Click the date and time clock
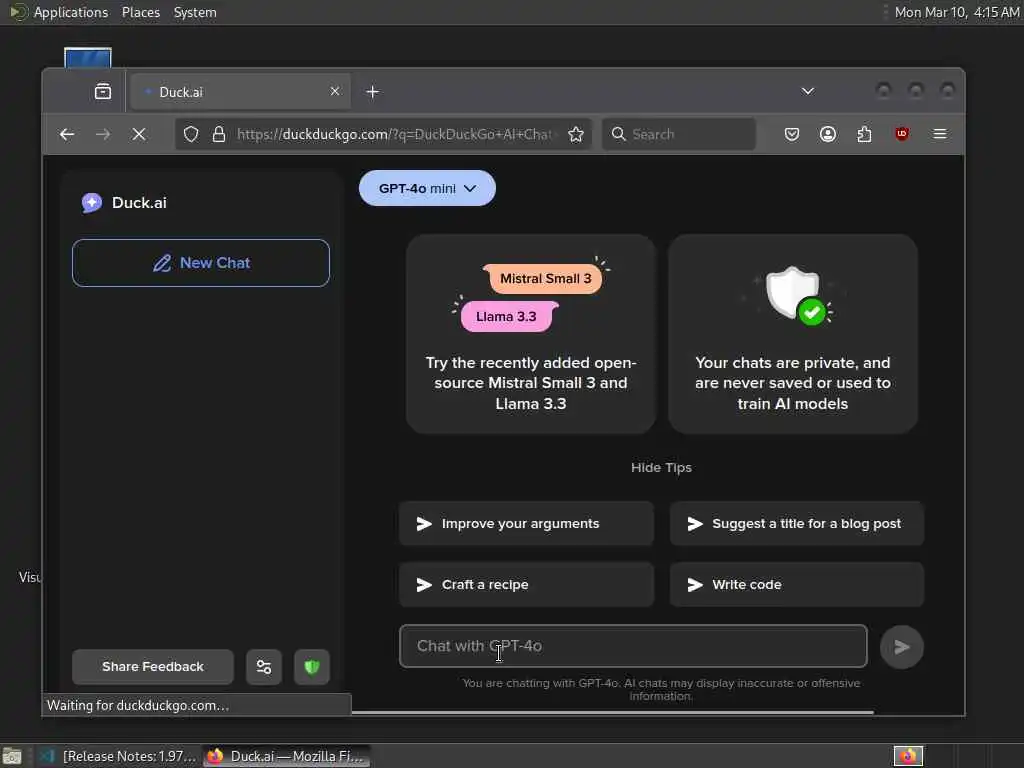This screenshot has height=768, width=1024. point(957,12)
